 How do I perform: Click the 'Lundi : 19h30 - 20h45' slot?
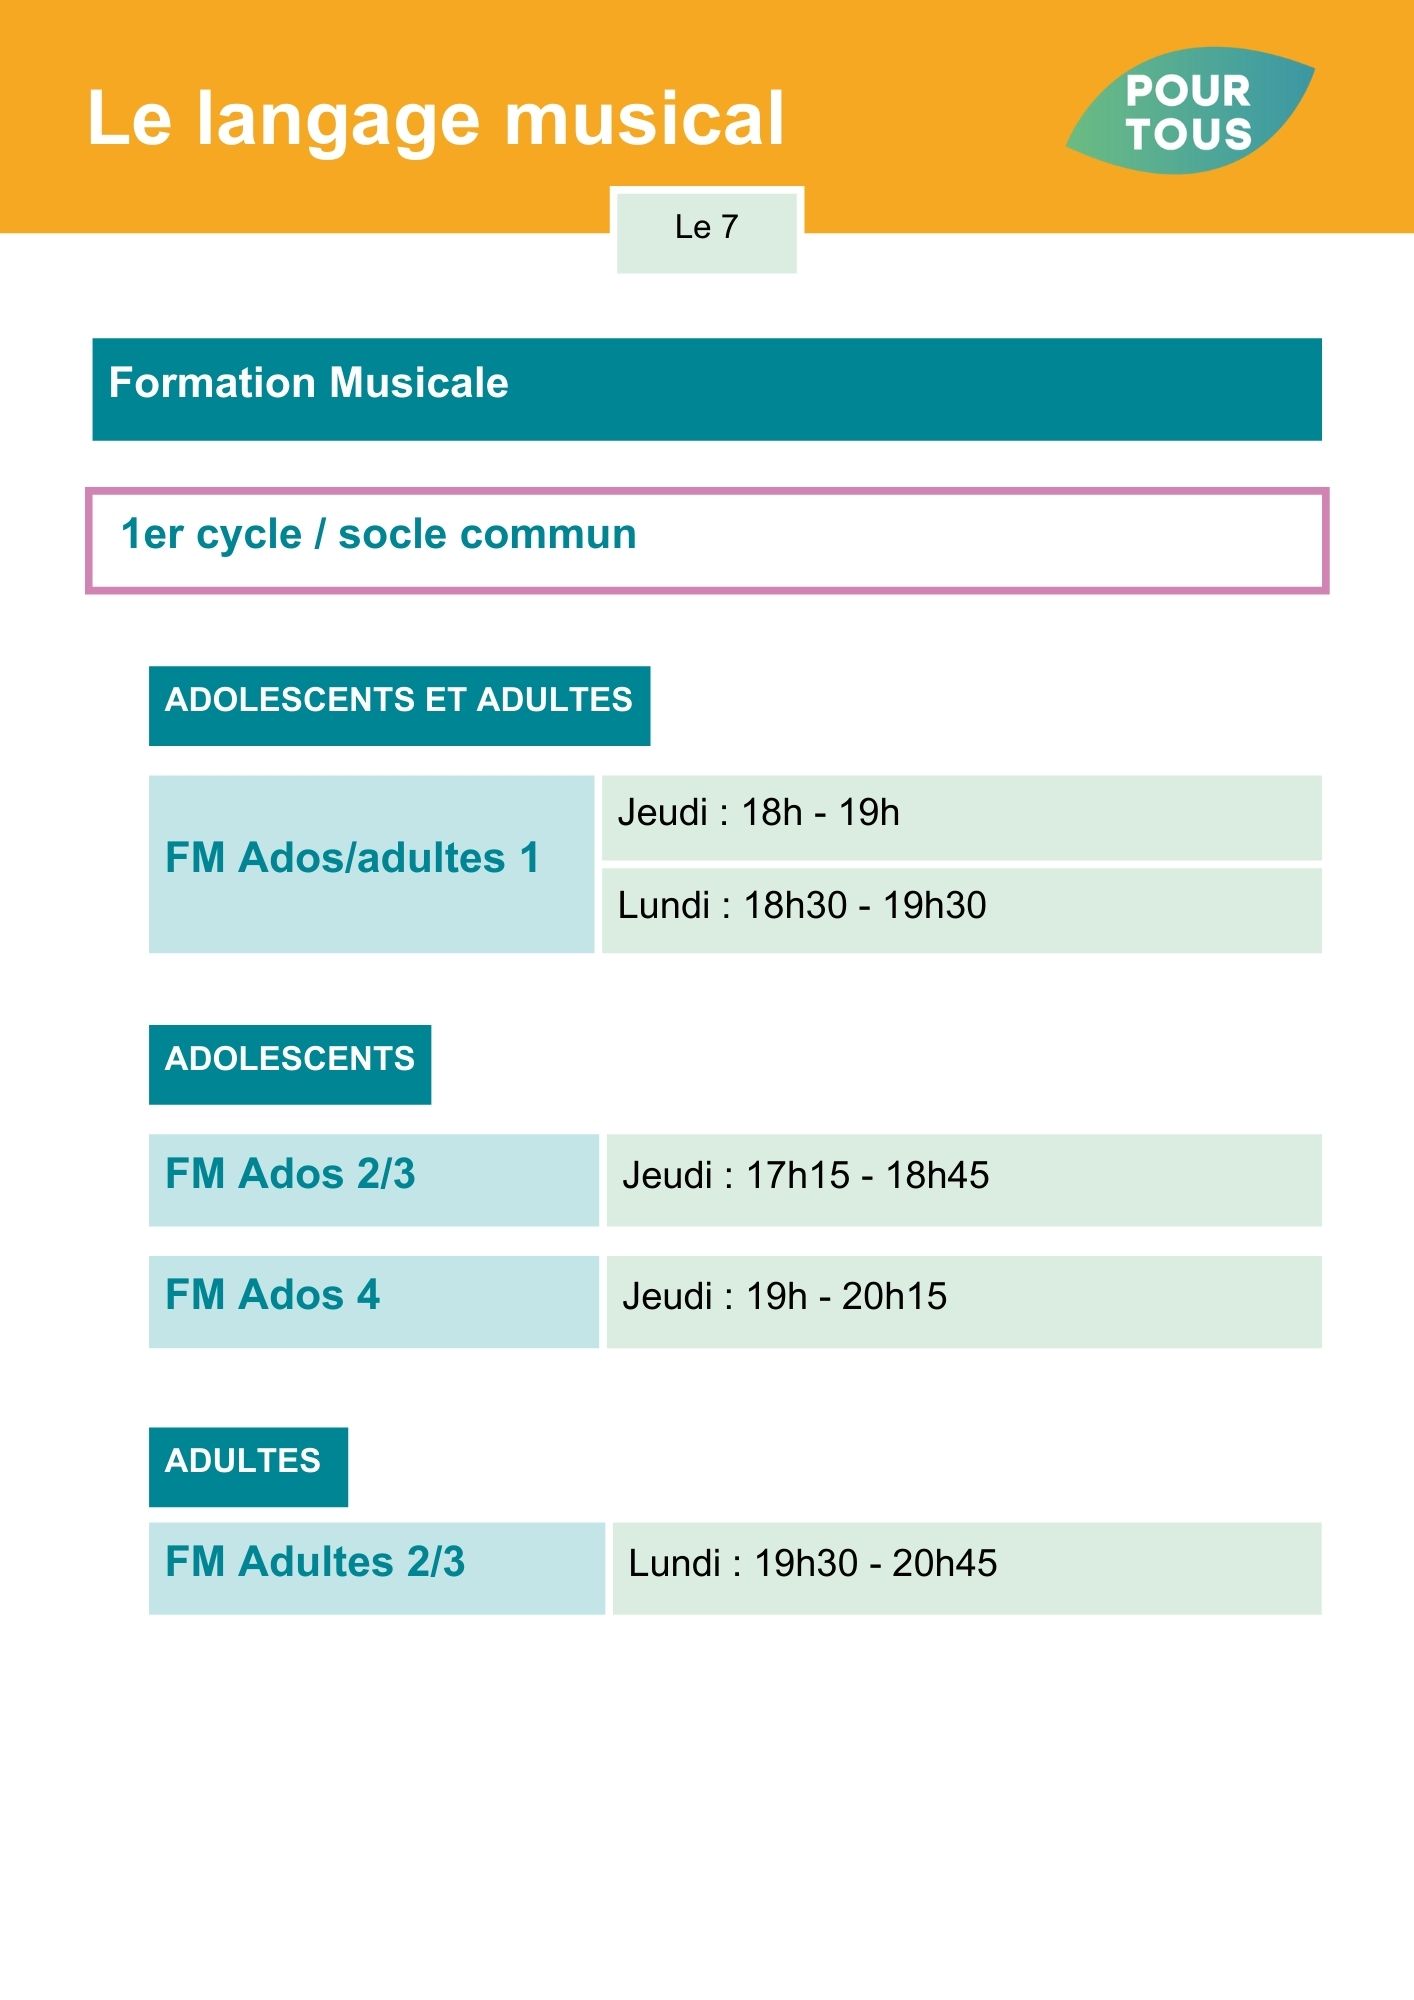pos(967,1568)
